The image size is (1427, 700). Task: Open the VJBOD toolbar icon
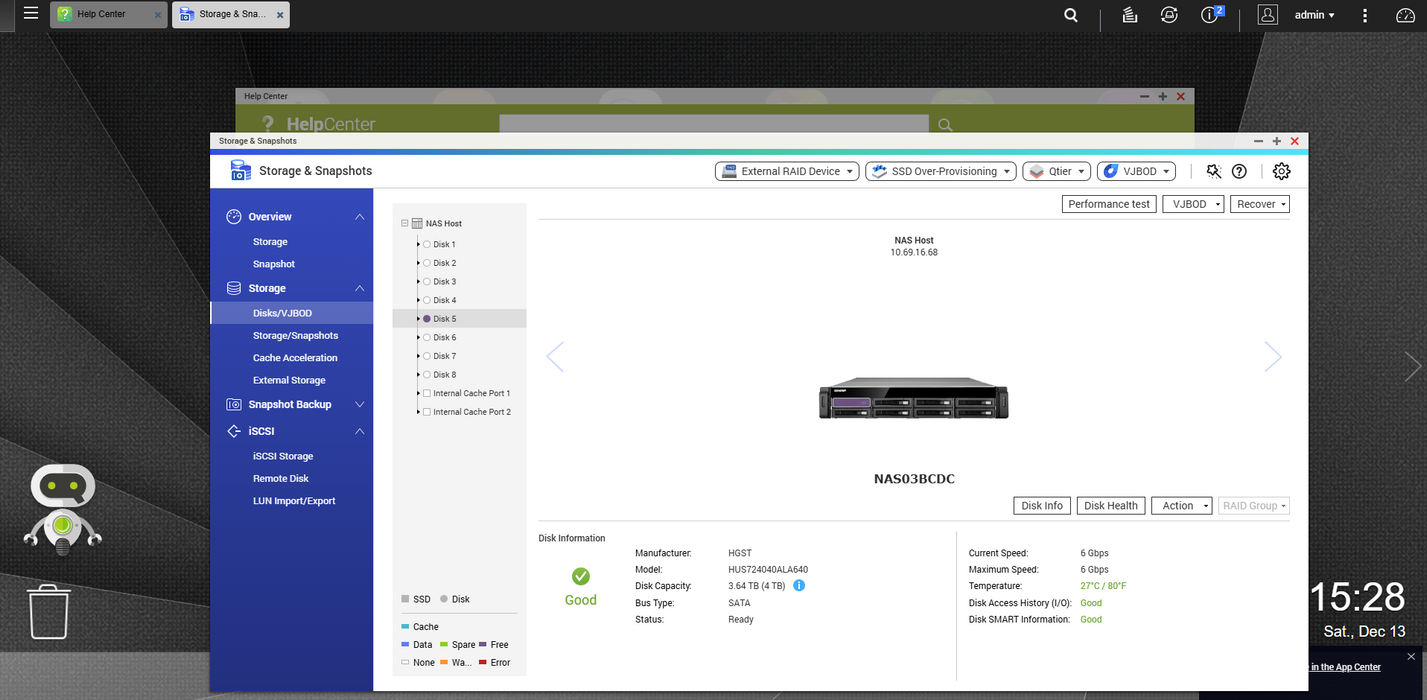(x=1135, y=171)
